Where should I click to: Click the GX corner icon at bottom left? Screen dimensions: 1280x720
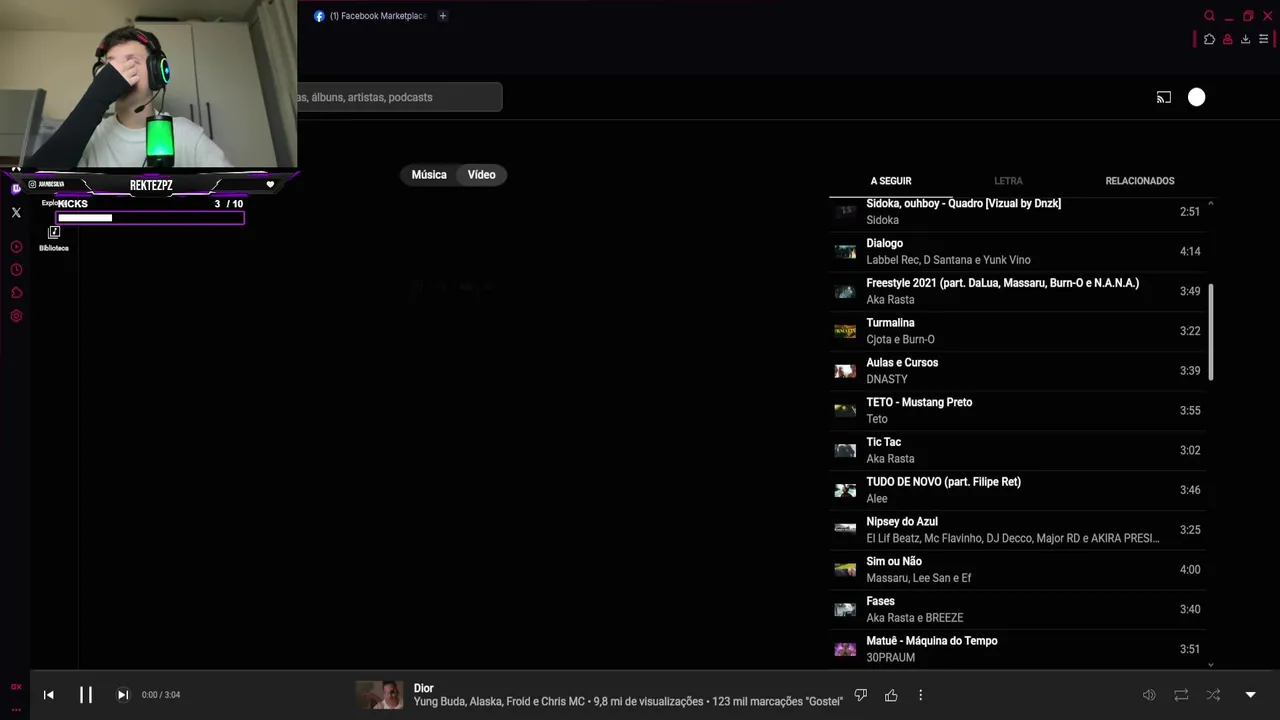click(16, 687)
